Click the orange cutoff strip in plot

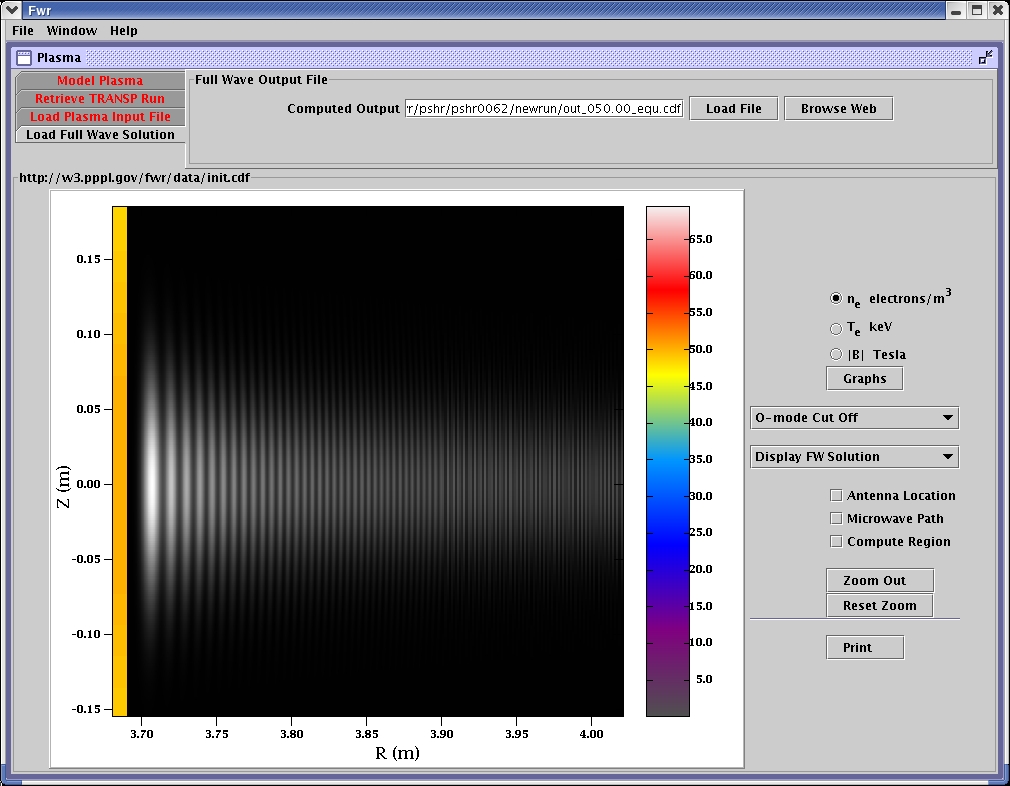point(120,461)
